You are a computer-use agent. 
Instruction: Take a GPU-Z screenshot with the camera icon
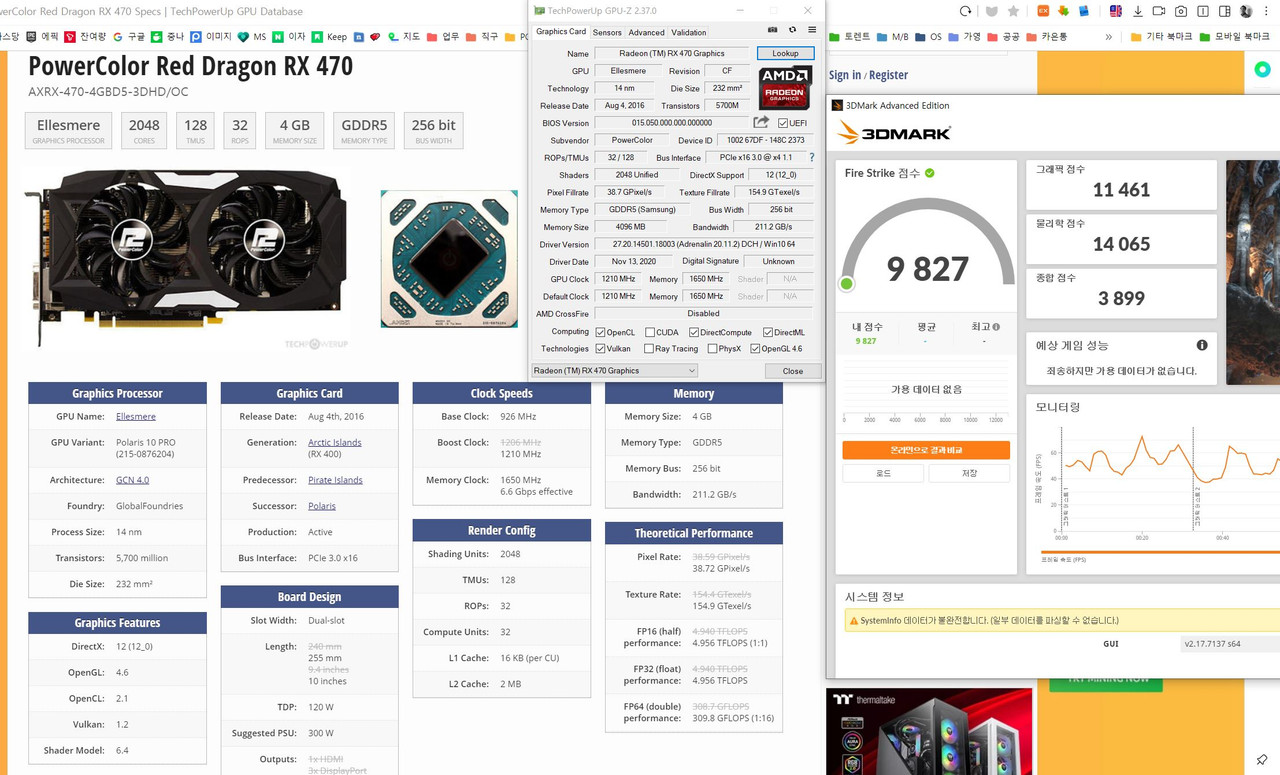(x=773, y=31)
